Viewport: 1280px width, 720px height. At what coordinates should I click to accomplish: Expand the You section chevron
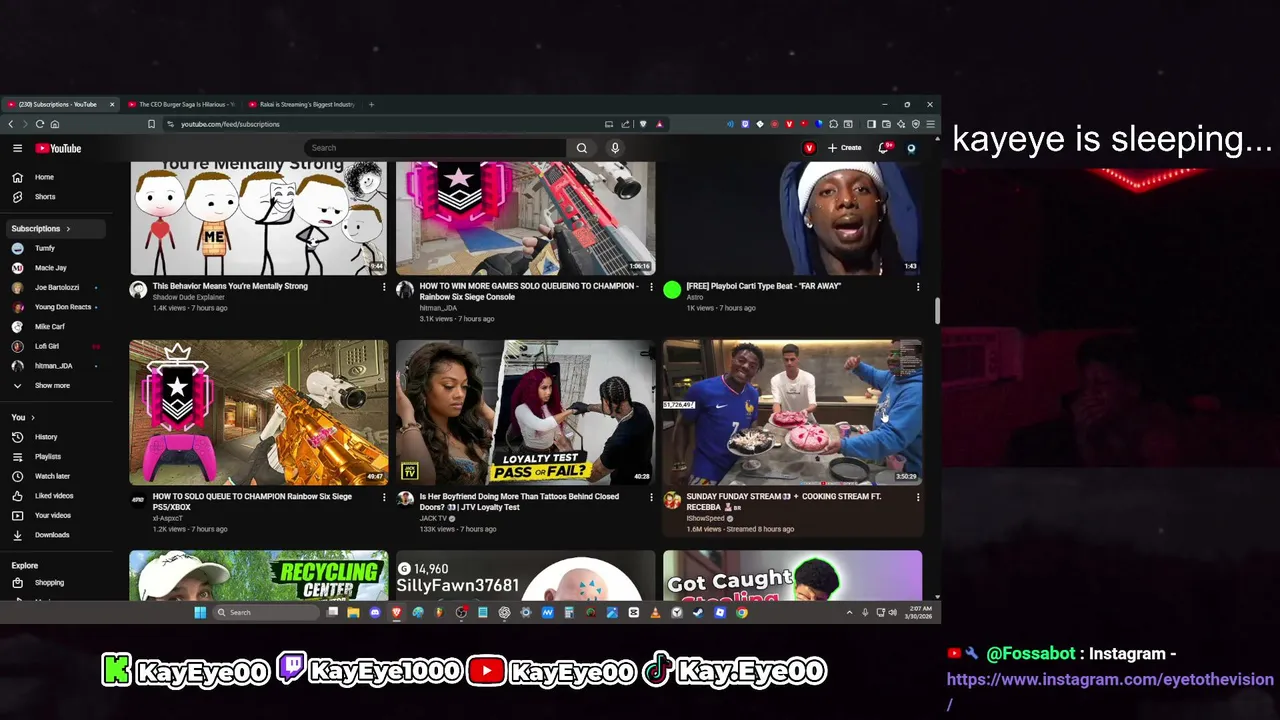coord(32,418)
